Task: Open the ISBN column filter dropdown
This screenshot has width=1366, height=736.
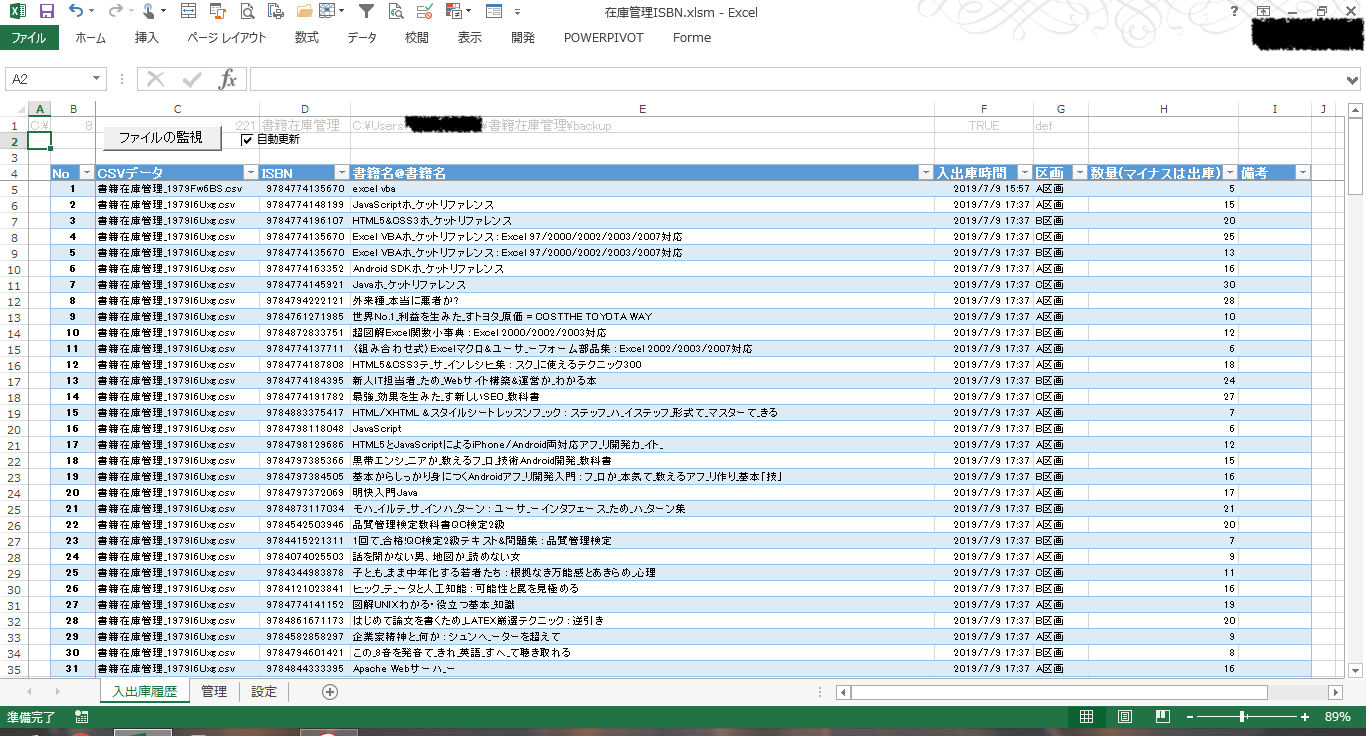Action: [340, 173]
